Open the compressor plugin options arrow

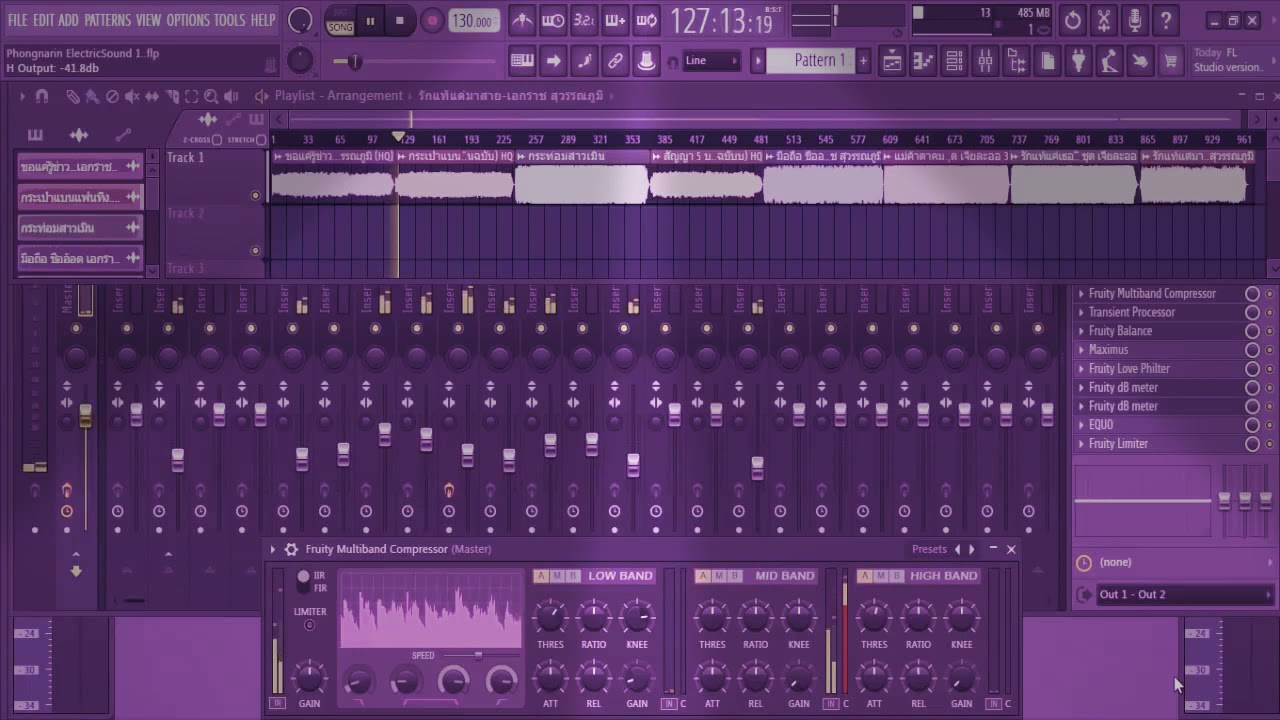click(273, 549)
